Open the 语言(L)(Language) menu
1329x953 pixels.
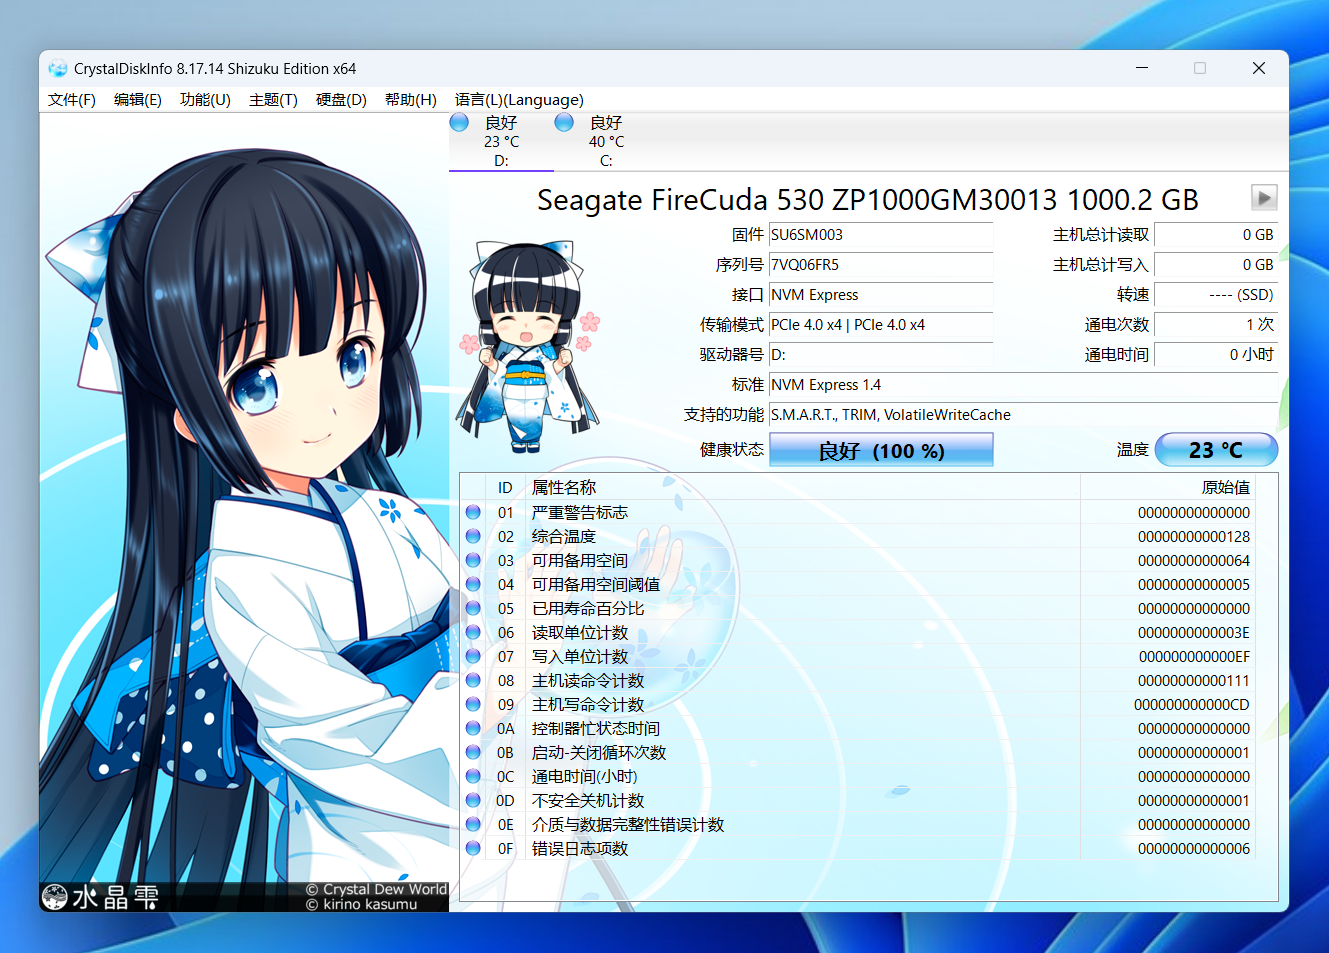click(x=519, y=100)
